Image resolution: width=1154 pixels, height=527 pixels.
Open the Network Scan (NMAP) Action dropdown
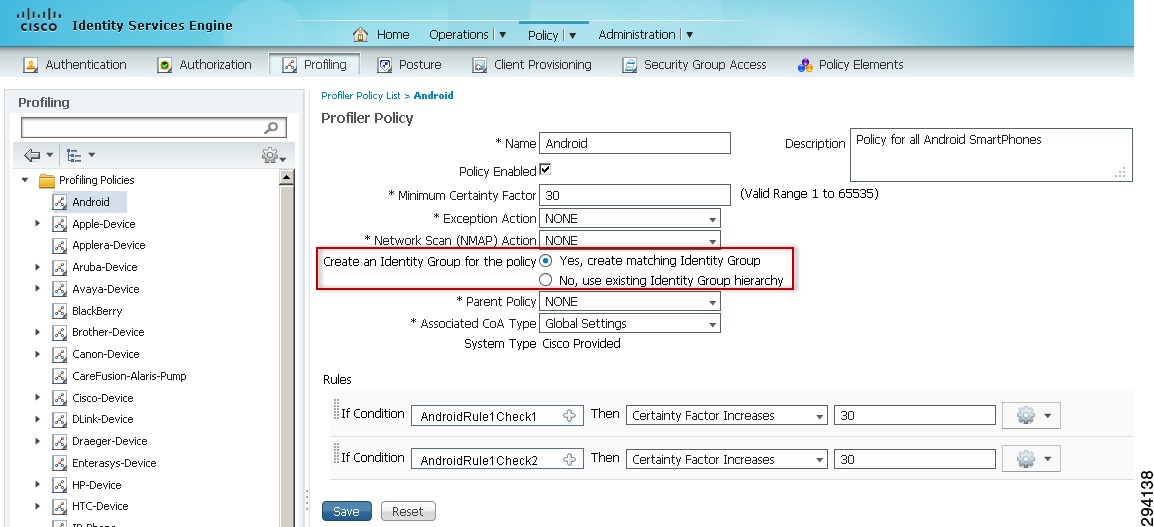tap(630, 241)
